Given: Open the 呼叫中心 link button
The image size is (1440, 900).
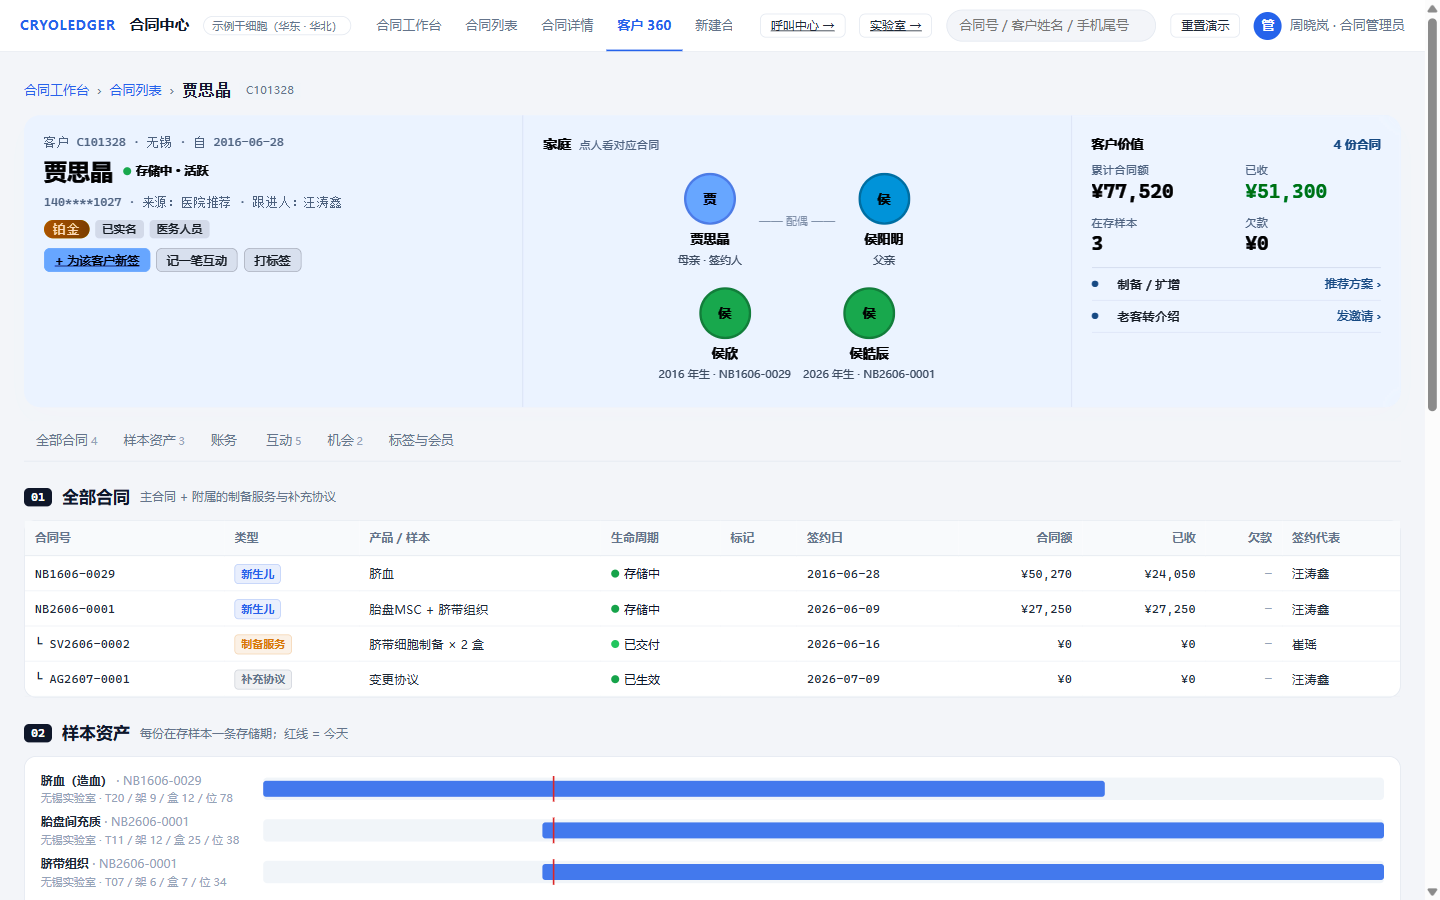Looking at the screenshot, I should coord(803,26).
